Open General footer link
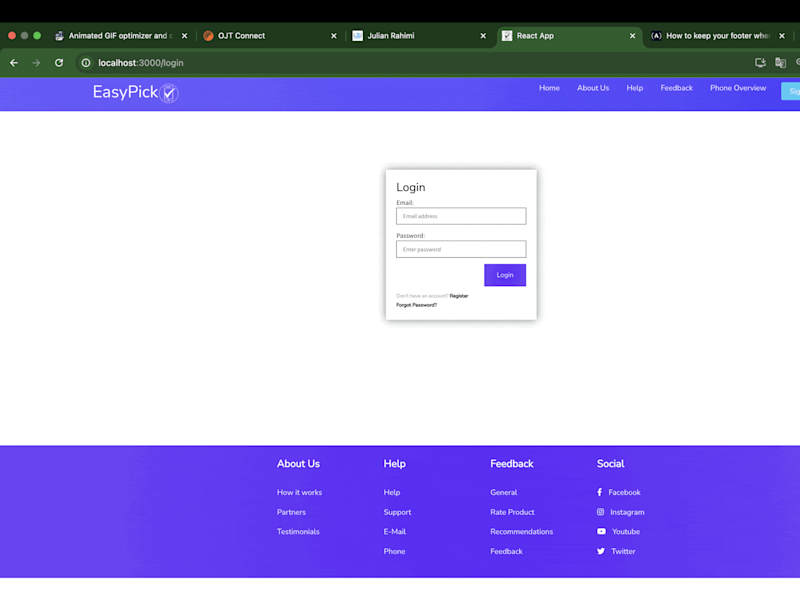 pos(504,492)
